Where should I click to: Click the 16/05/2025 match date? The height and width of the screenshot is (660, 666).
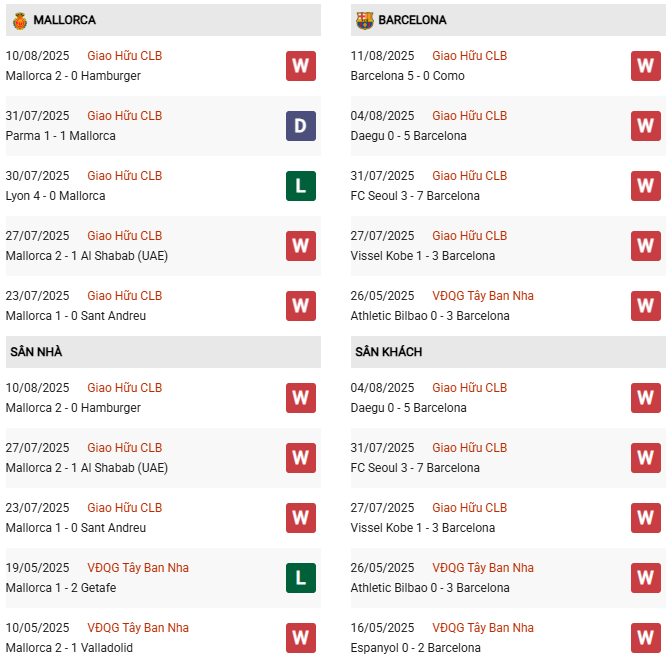click(x=382, y=628)
